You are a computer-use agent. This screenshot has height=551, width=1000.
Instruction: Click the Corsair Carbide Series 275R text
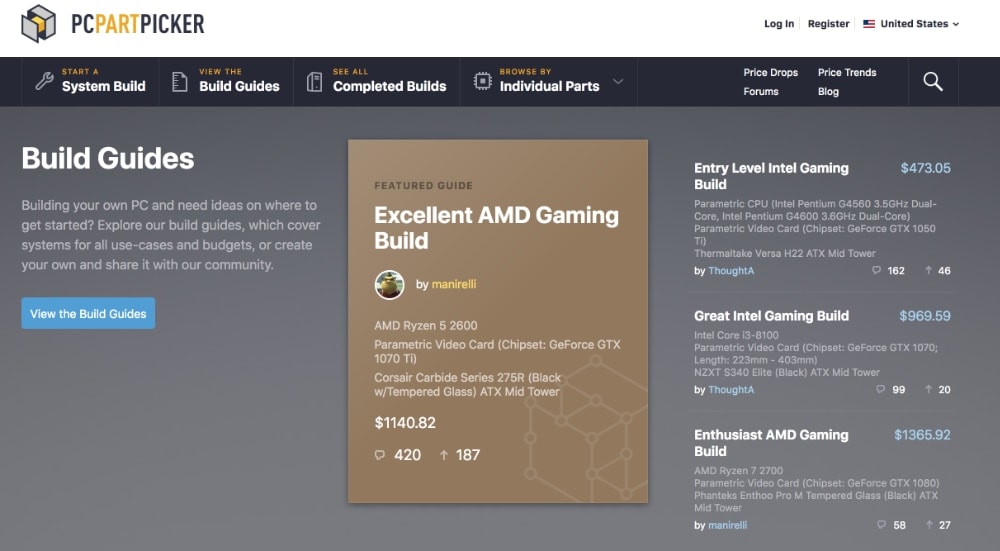467,384
